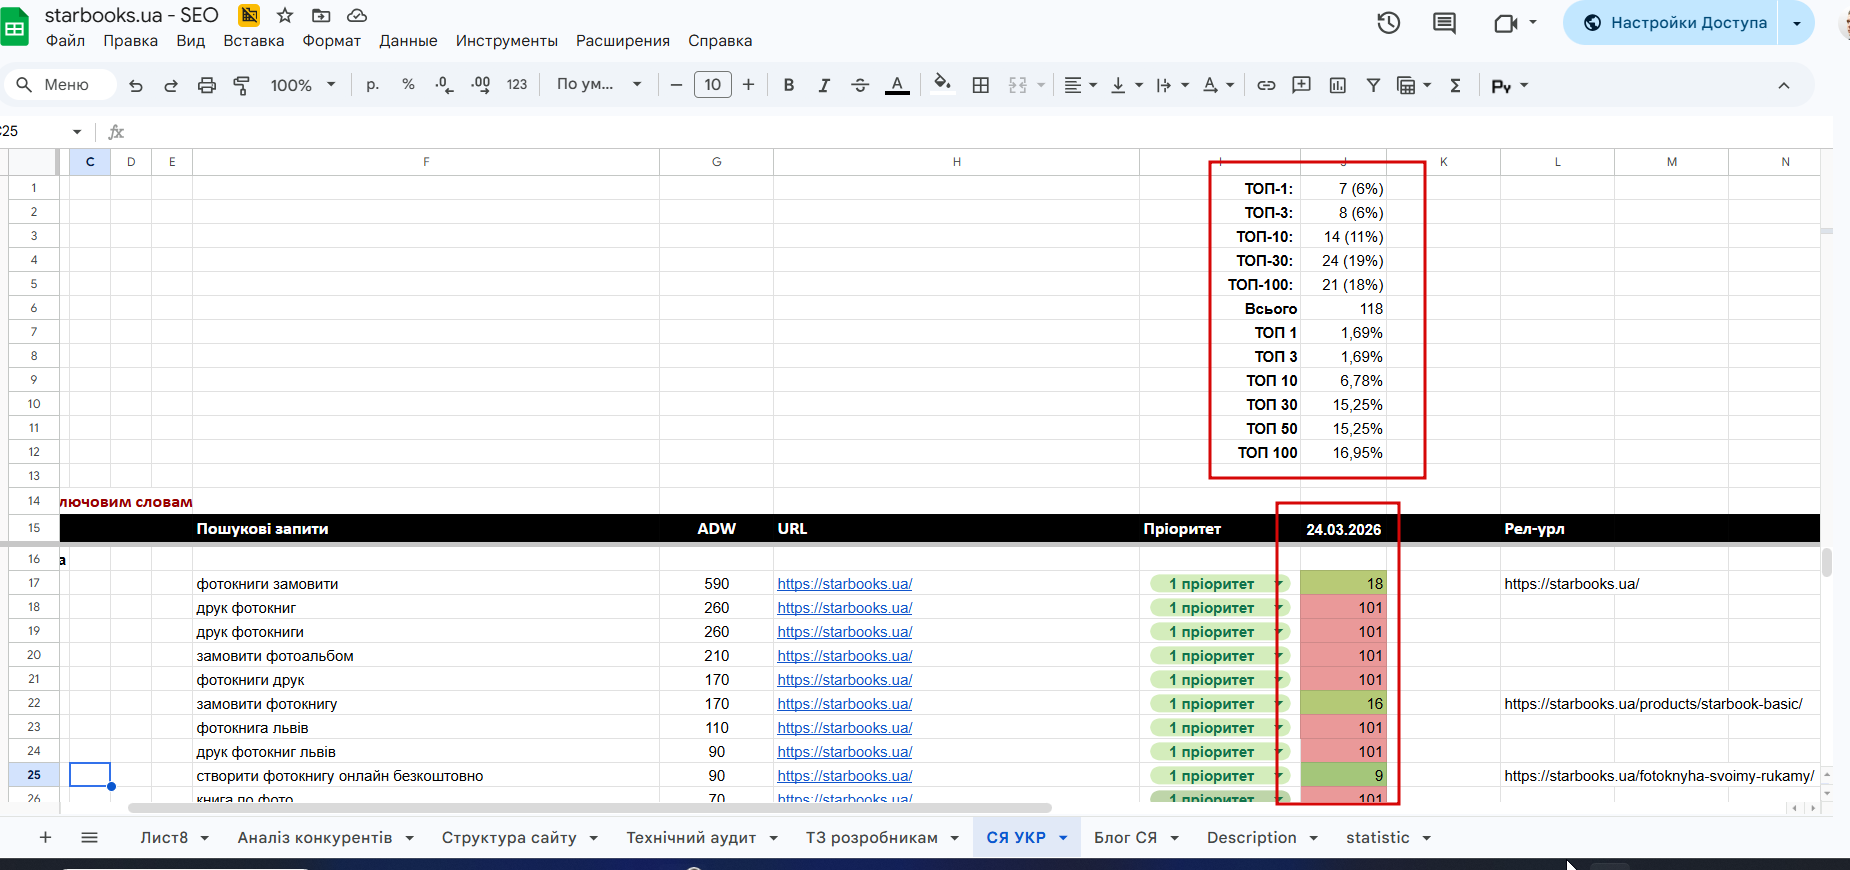This screenshot has width=1850, height=870.
Task: Open the vertical align dropdown
Action: (1126, 86)
